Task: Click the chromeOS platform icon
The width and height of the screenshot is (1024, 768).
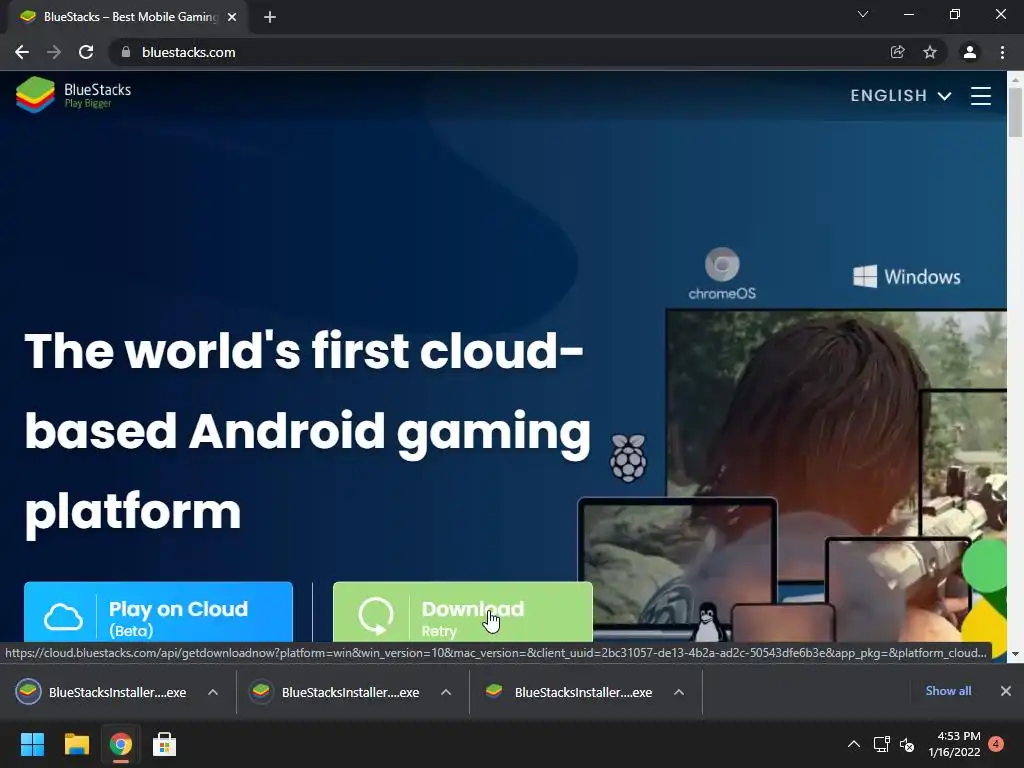Action: pos(722,274)
